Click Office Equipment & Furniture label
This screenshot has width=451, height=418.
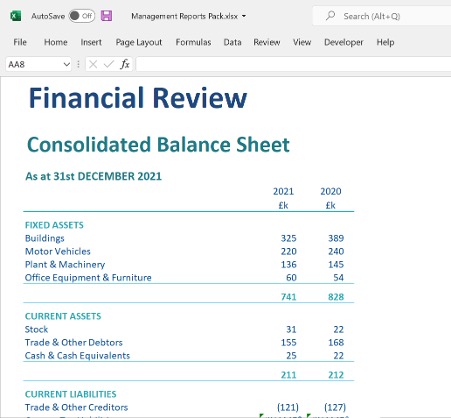coord(88,278)
